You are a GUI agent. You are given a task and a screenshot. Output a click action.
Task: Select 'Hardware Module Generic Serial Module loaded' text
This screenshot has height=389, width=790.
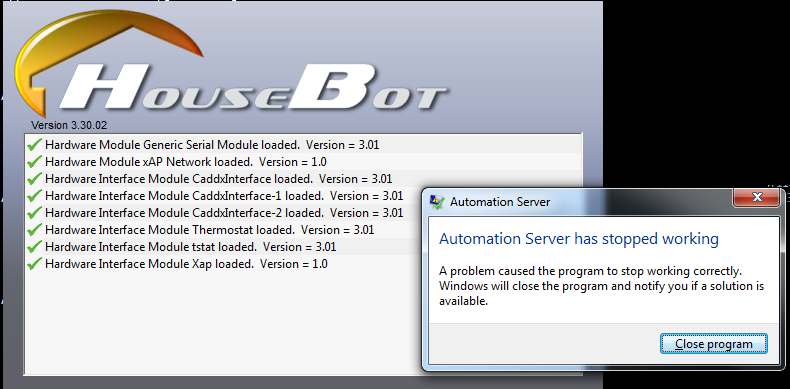click(172, 145)
